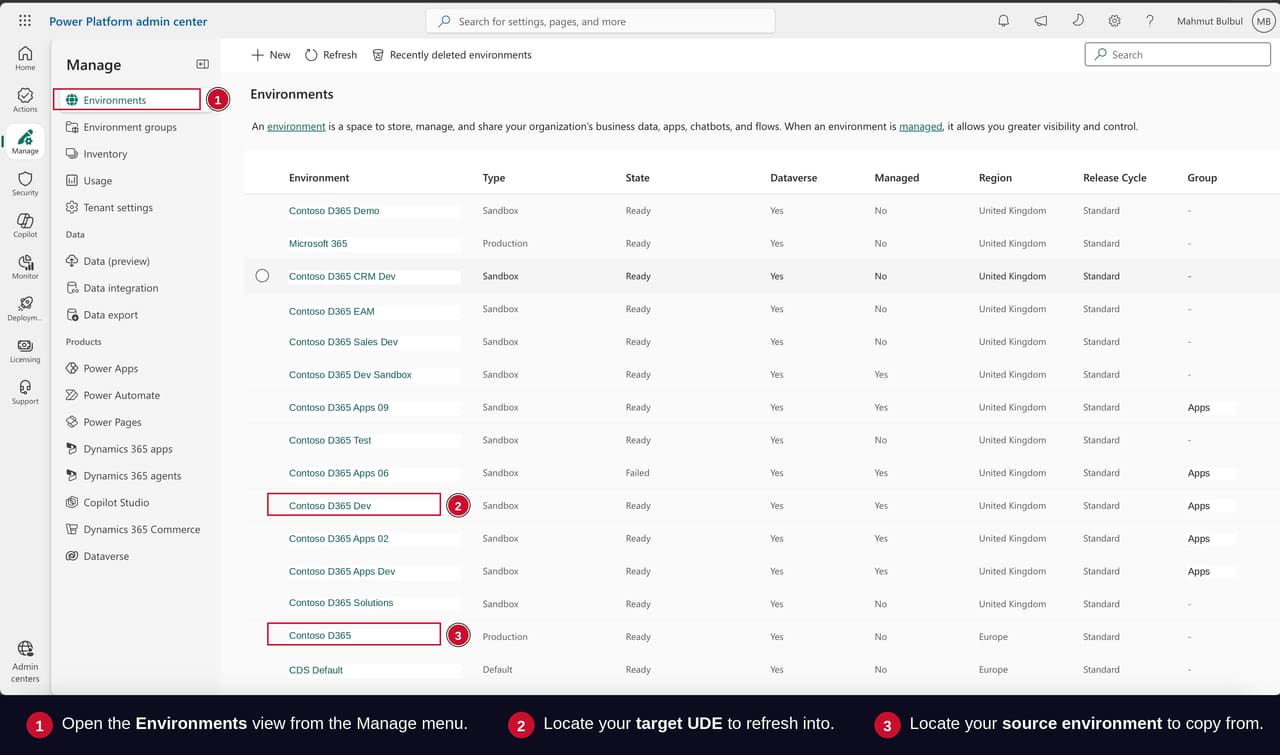Open Monitor in the left rail
Image resolution: width=1280 pixels, height=755 pixels.
pyautogui.click(x=25, y=267)
